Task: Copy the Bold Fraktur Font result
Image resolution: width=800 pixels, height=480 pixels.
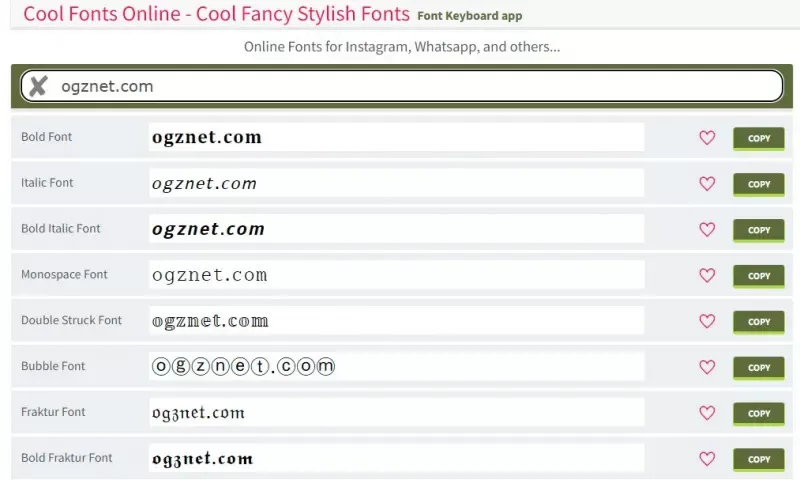Action: pos(759,460)
